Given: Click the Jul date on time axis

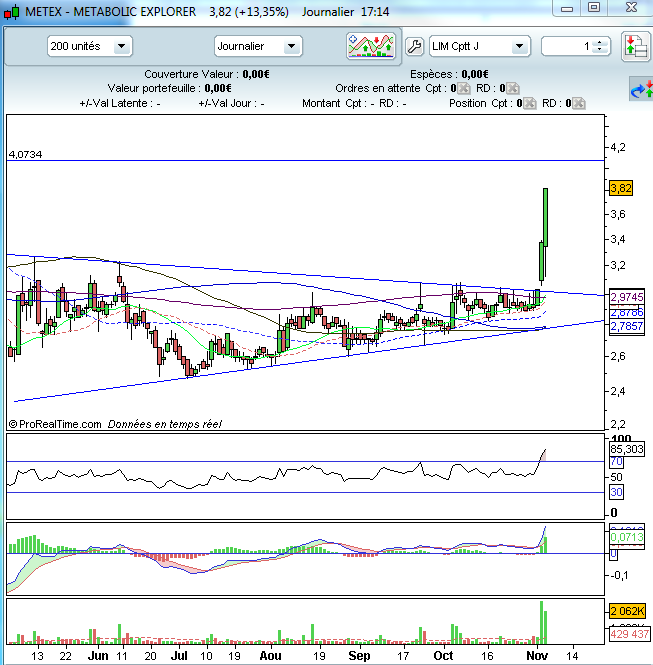Looking at the screenshot, I should point(179,656).
